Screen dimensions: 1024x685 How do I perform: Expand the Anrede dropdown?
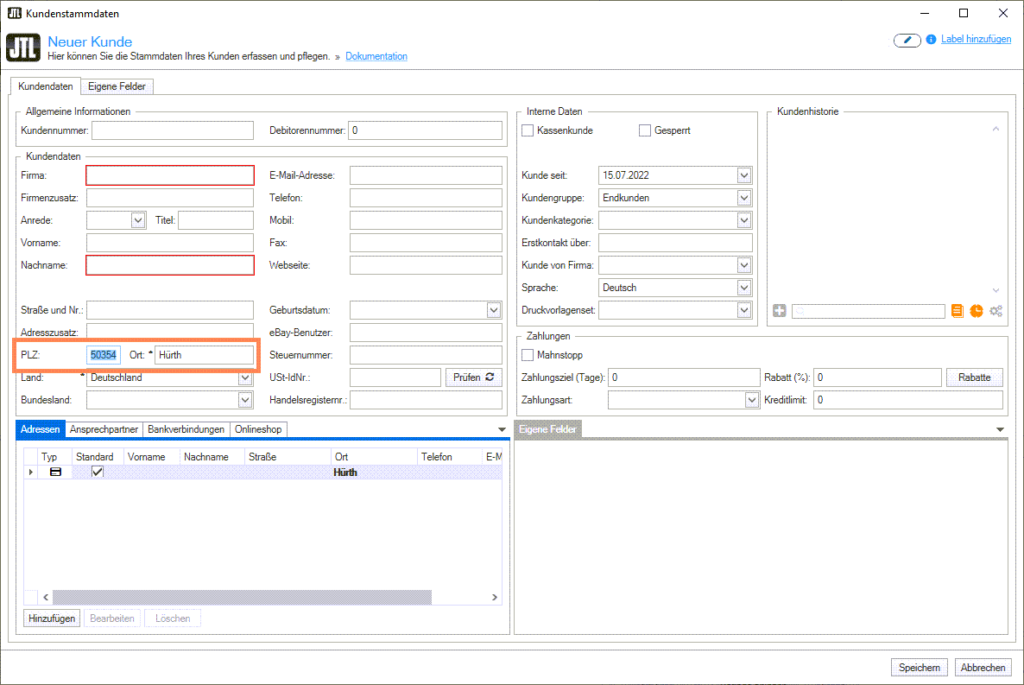pyautogui.click(x=137, y=220)
